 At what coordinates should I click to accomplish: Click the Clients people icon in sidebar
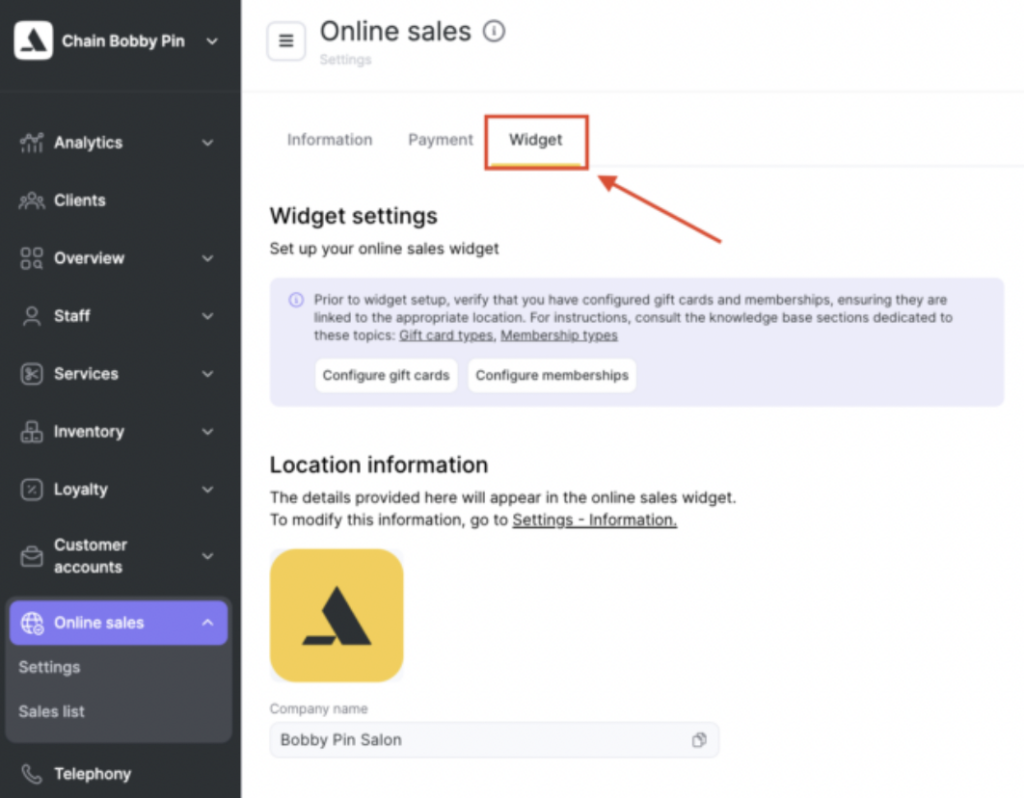pyautogui.click(x=32, y=201)
